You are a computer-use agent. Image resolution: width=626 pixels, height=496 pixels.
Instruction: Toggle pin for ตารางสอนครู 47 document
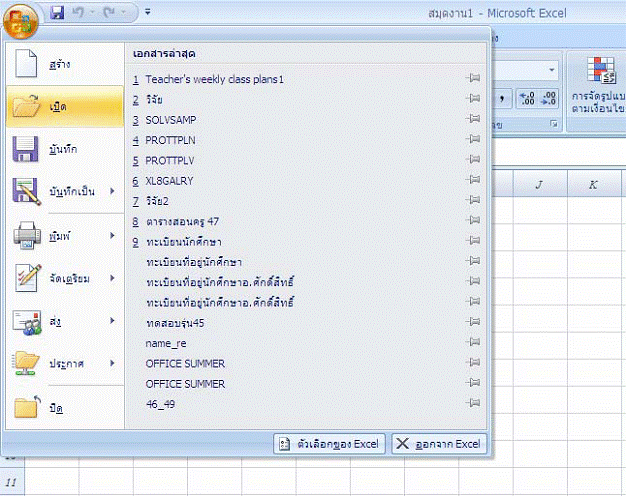point(473,220)
